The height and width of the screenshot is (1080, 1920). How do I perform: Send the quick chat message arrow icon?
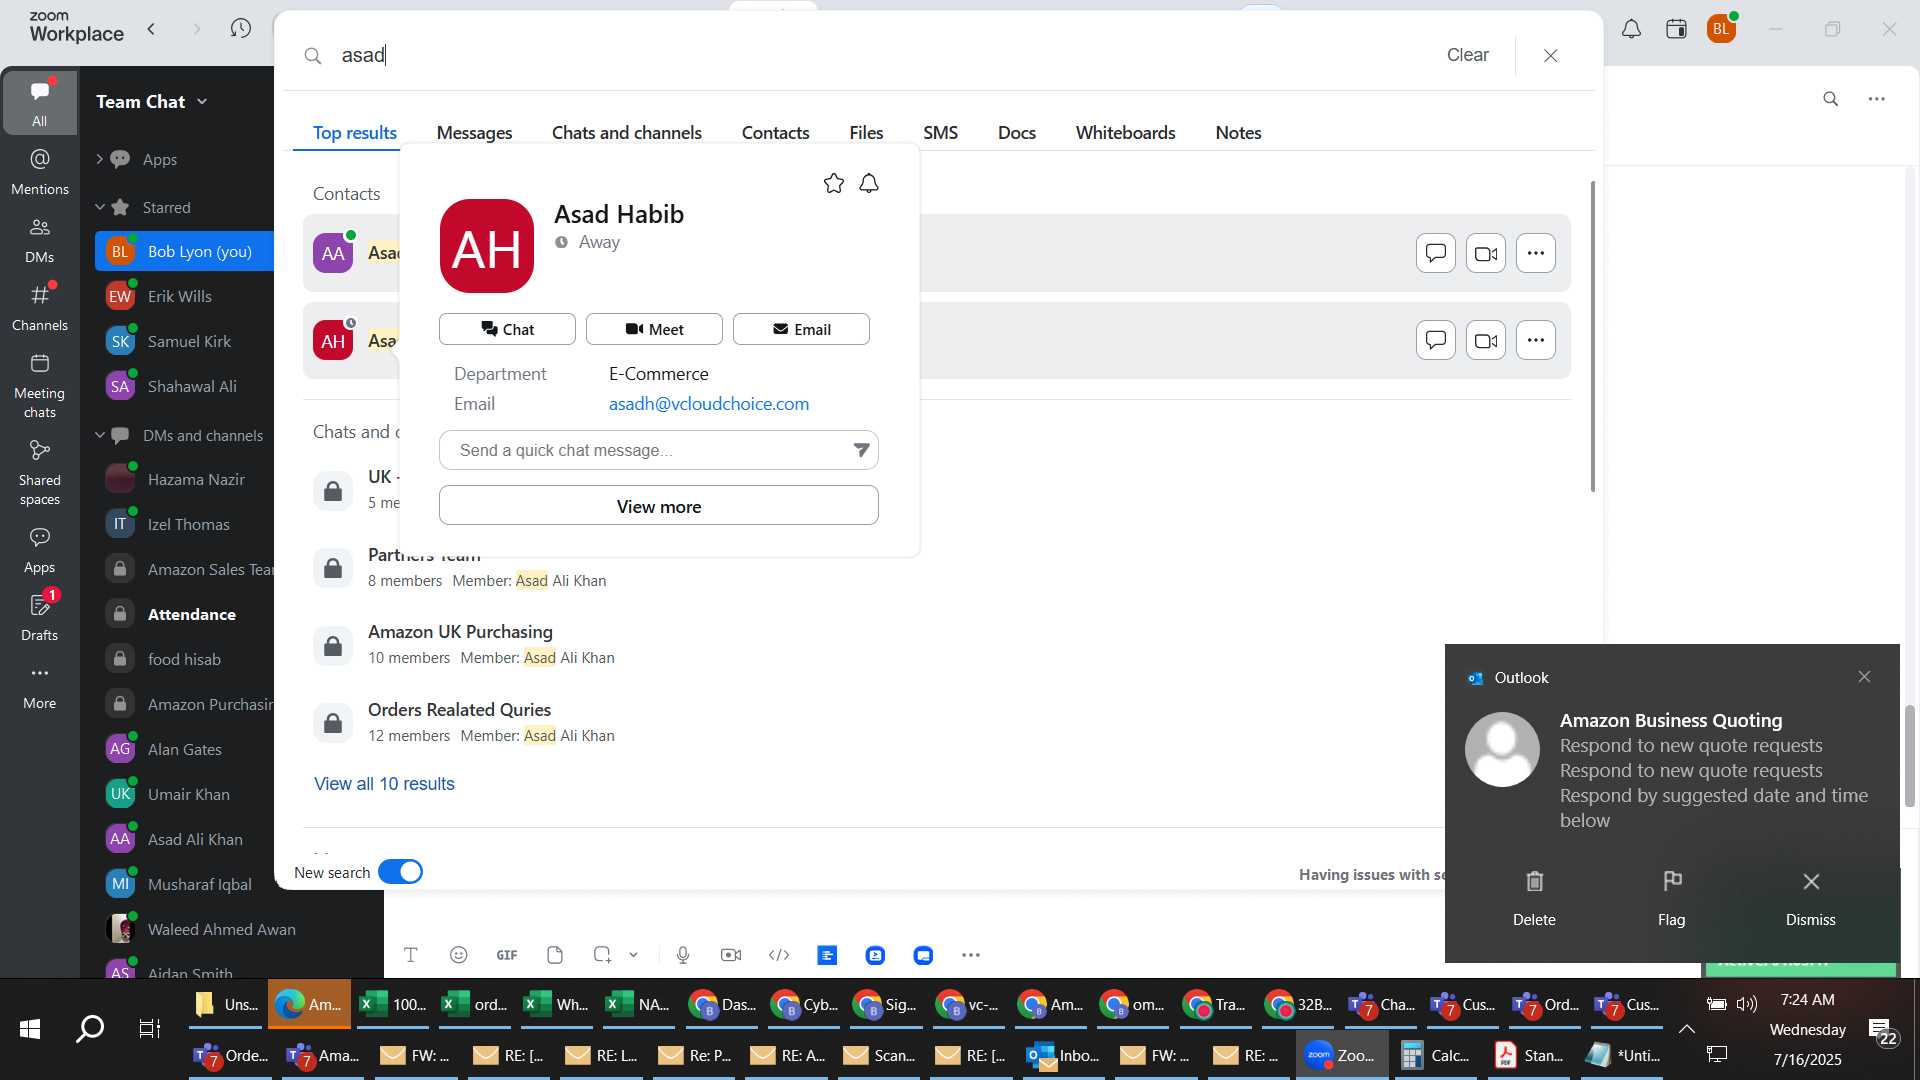click(861, 450)
